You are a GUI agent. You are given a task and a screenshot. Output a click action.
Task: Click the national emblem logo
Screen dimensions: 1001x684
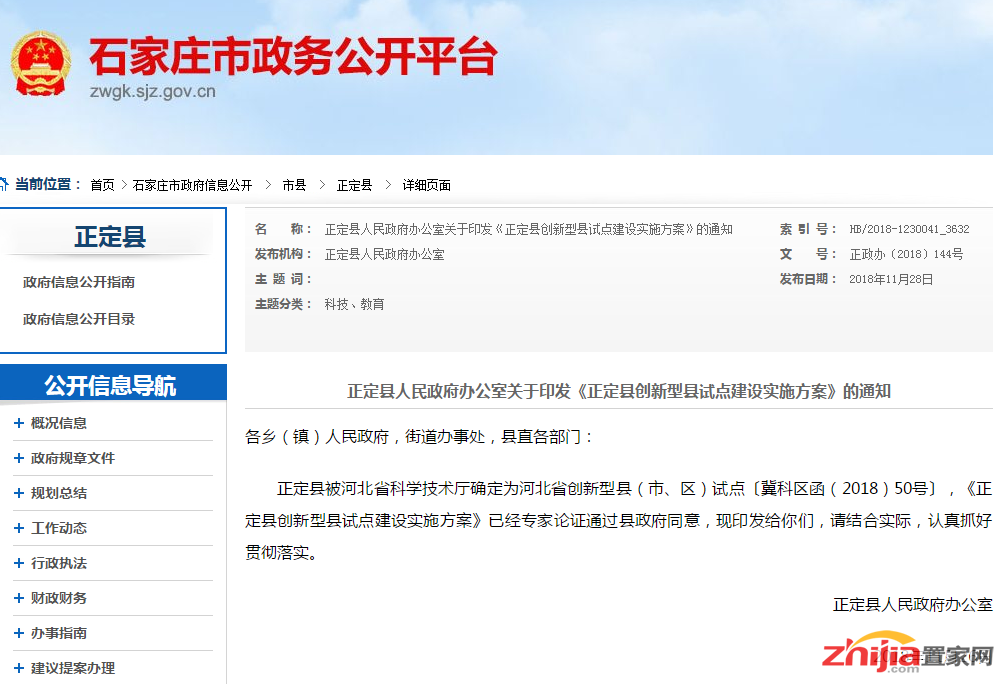pyautogui.click(x=40, y=64)
